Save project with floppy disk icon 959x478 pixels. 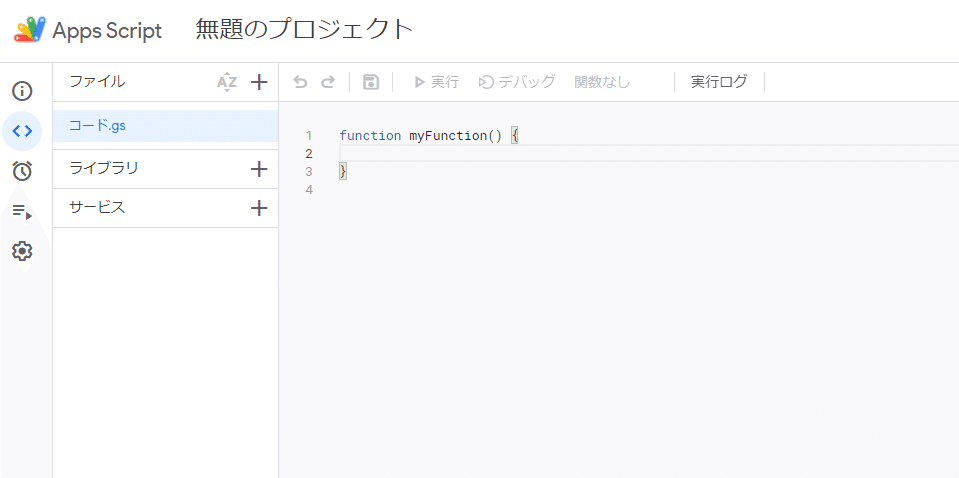[371, 82]
